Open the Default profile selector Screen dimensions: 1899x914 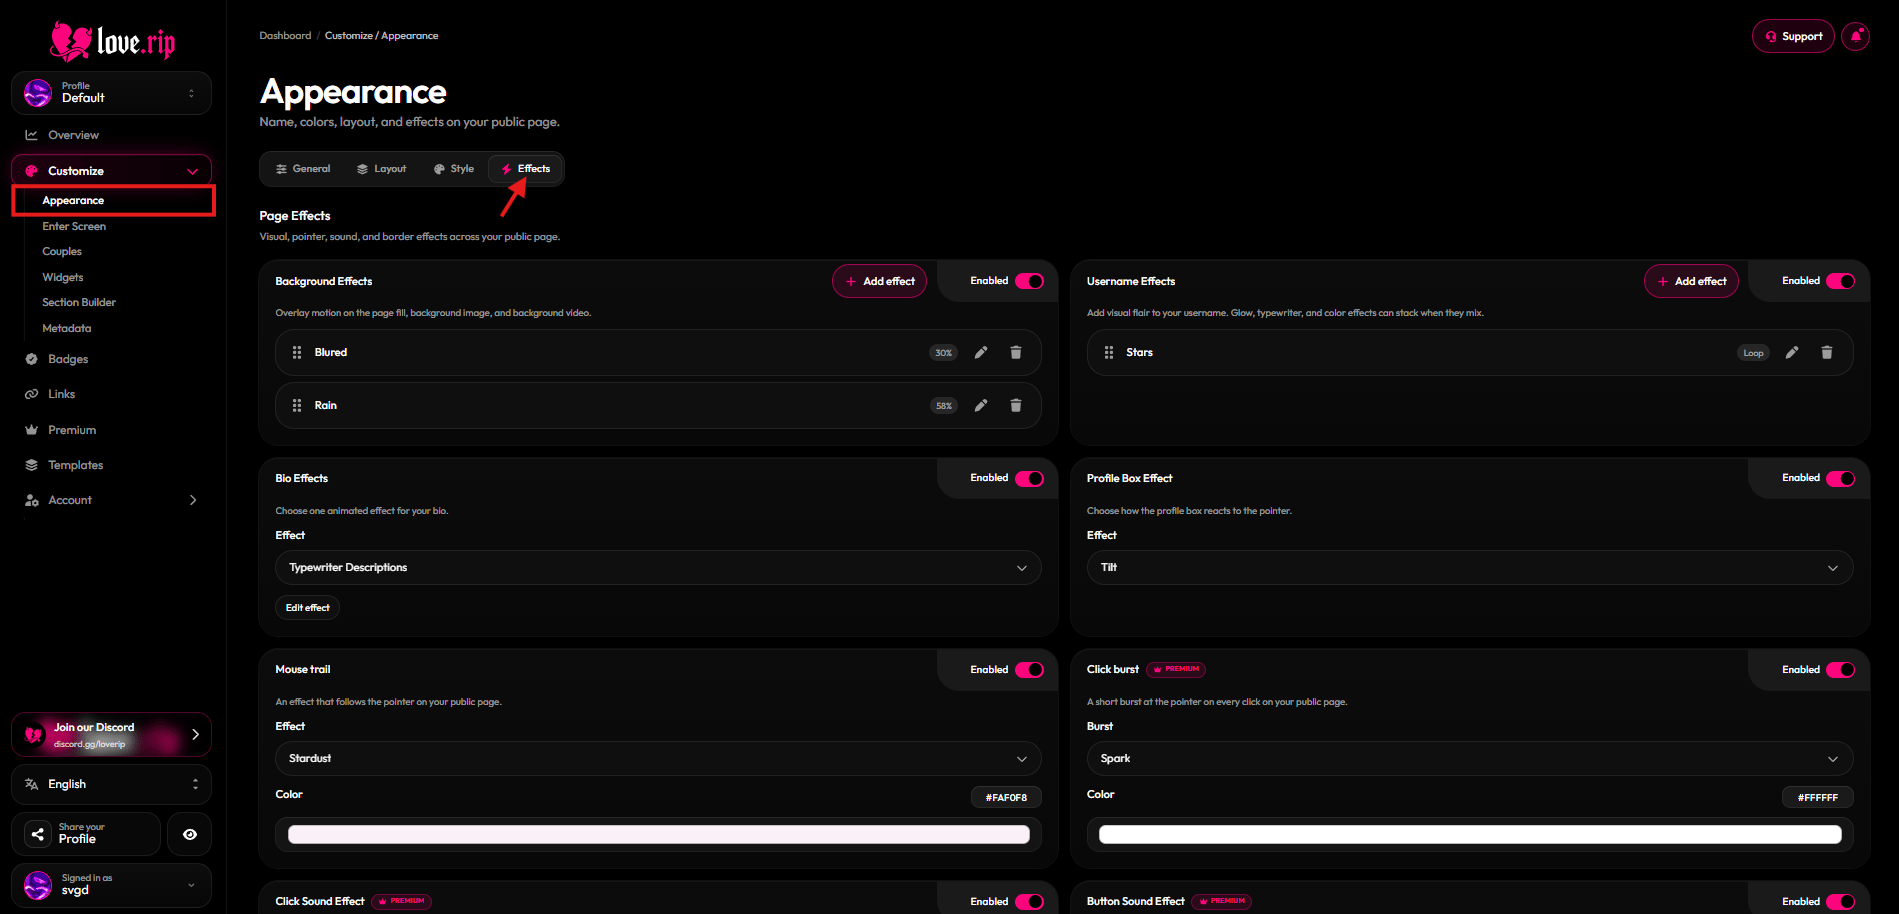click(x=111, y=93)
